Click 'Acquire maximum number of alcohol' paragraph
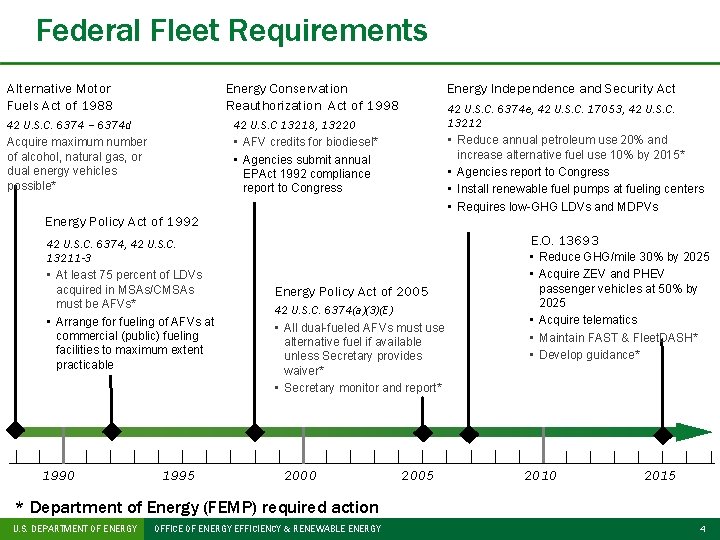 coord(77,163)
